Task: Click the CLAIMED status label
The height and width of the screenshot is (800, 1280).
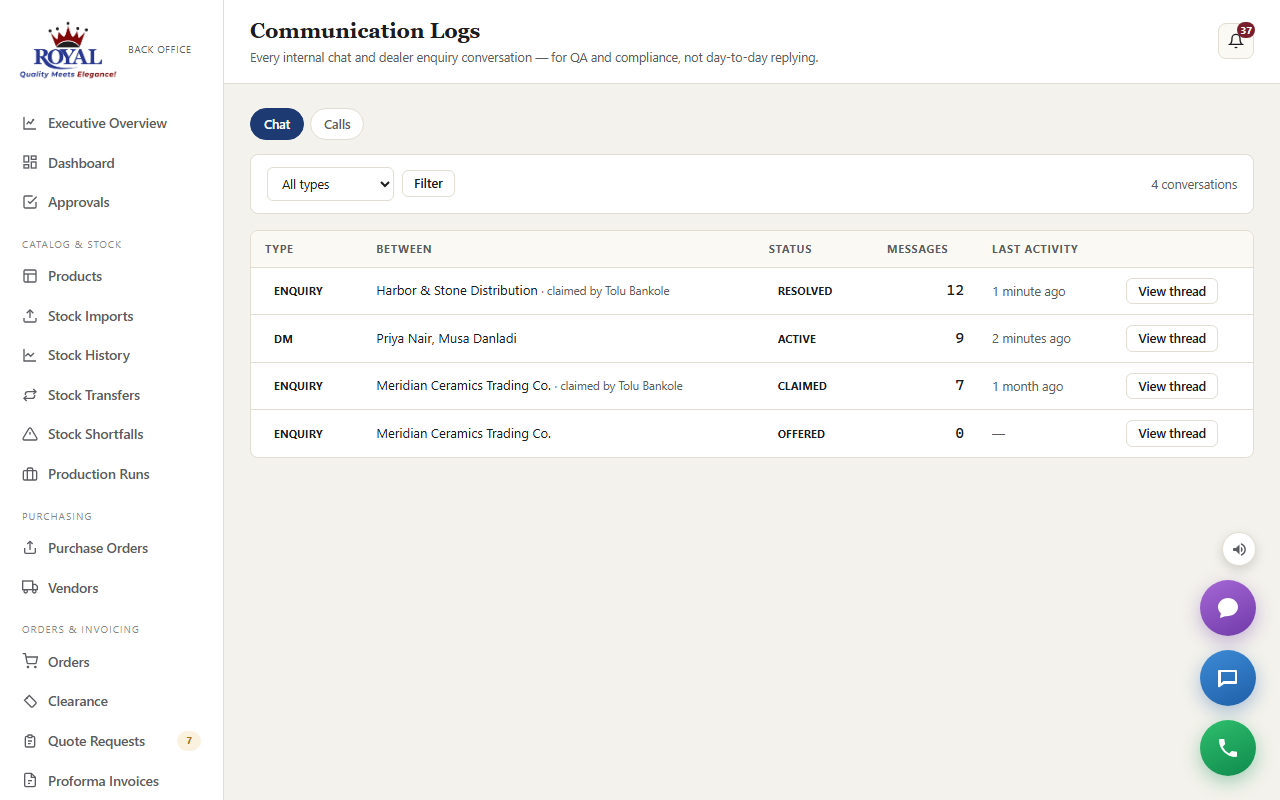Action: pos(802,386)
